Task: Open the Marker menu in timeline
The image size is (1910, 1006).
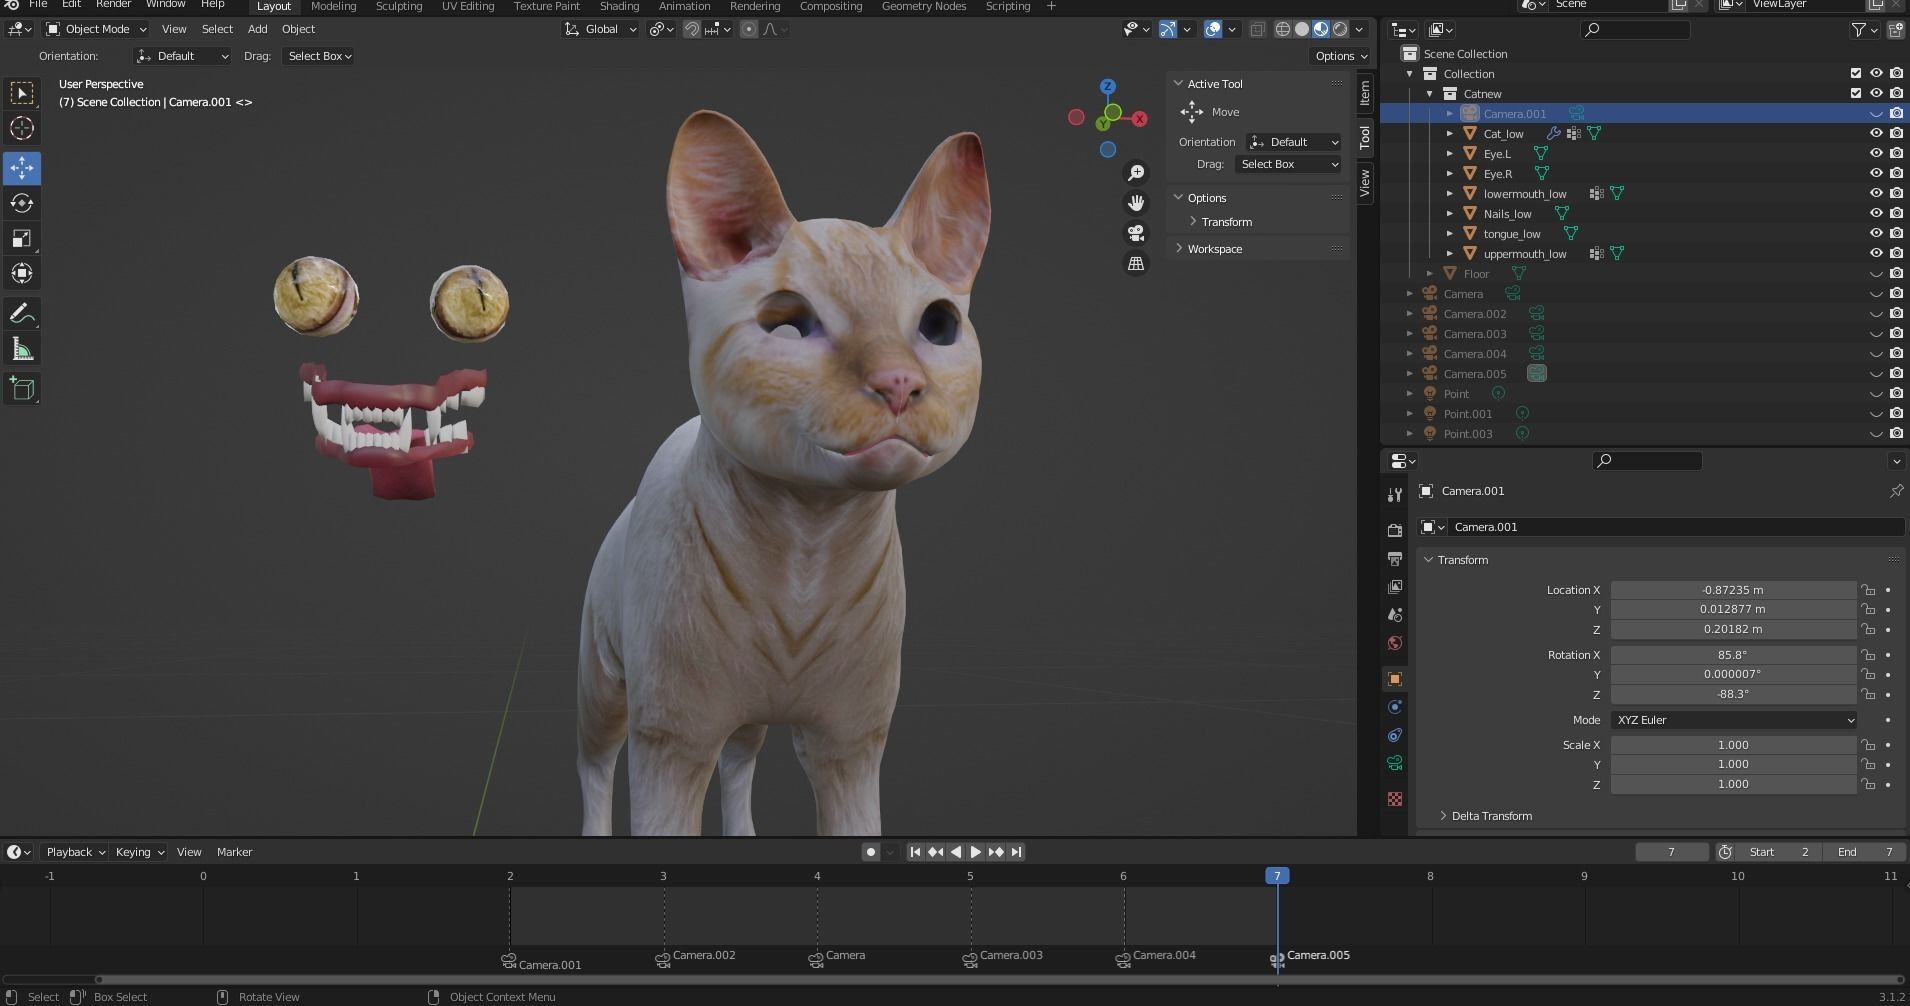Action: tap(234, 852)
